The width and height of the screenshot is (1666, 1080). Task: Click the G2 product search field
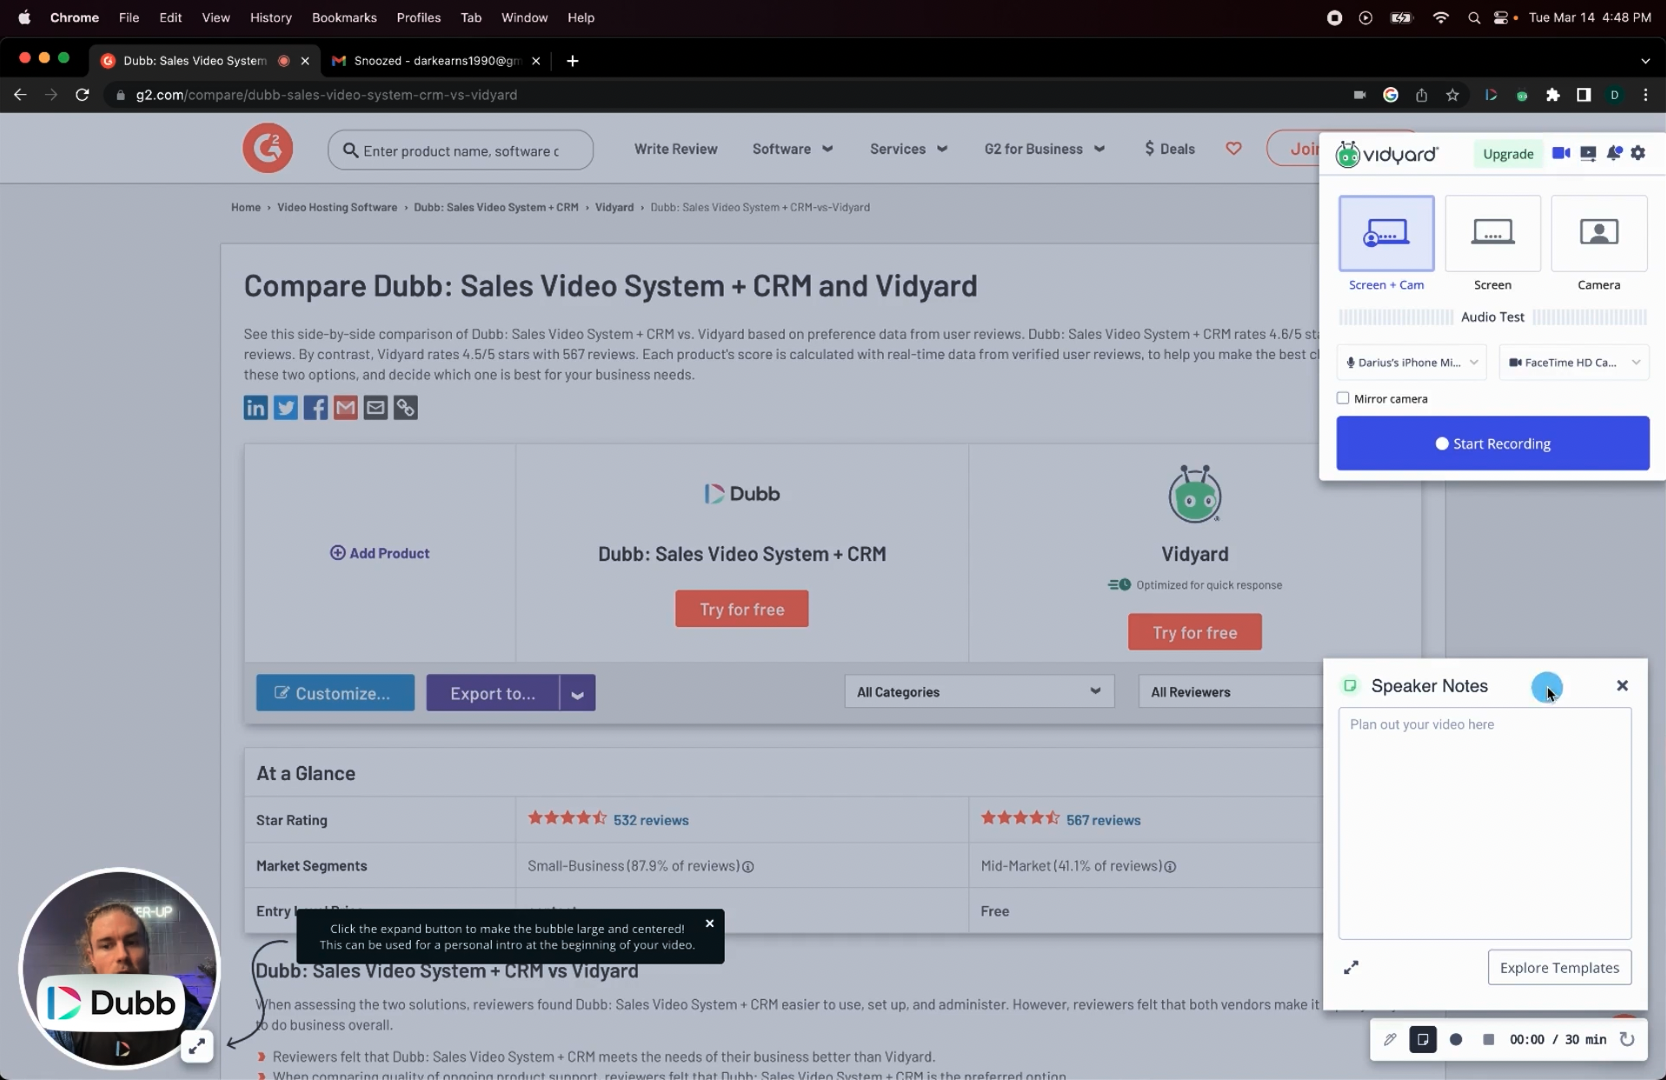tap(461, 150)
